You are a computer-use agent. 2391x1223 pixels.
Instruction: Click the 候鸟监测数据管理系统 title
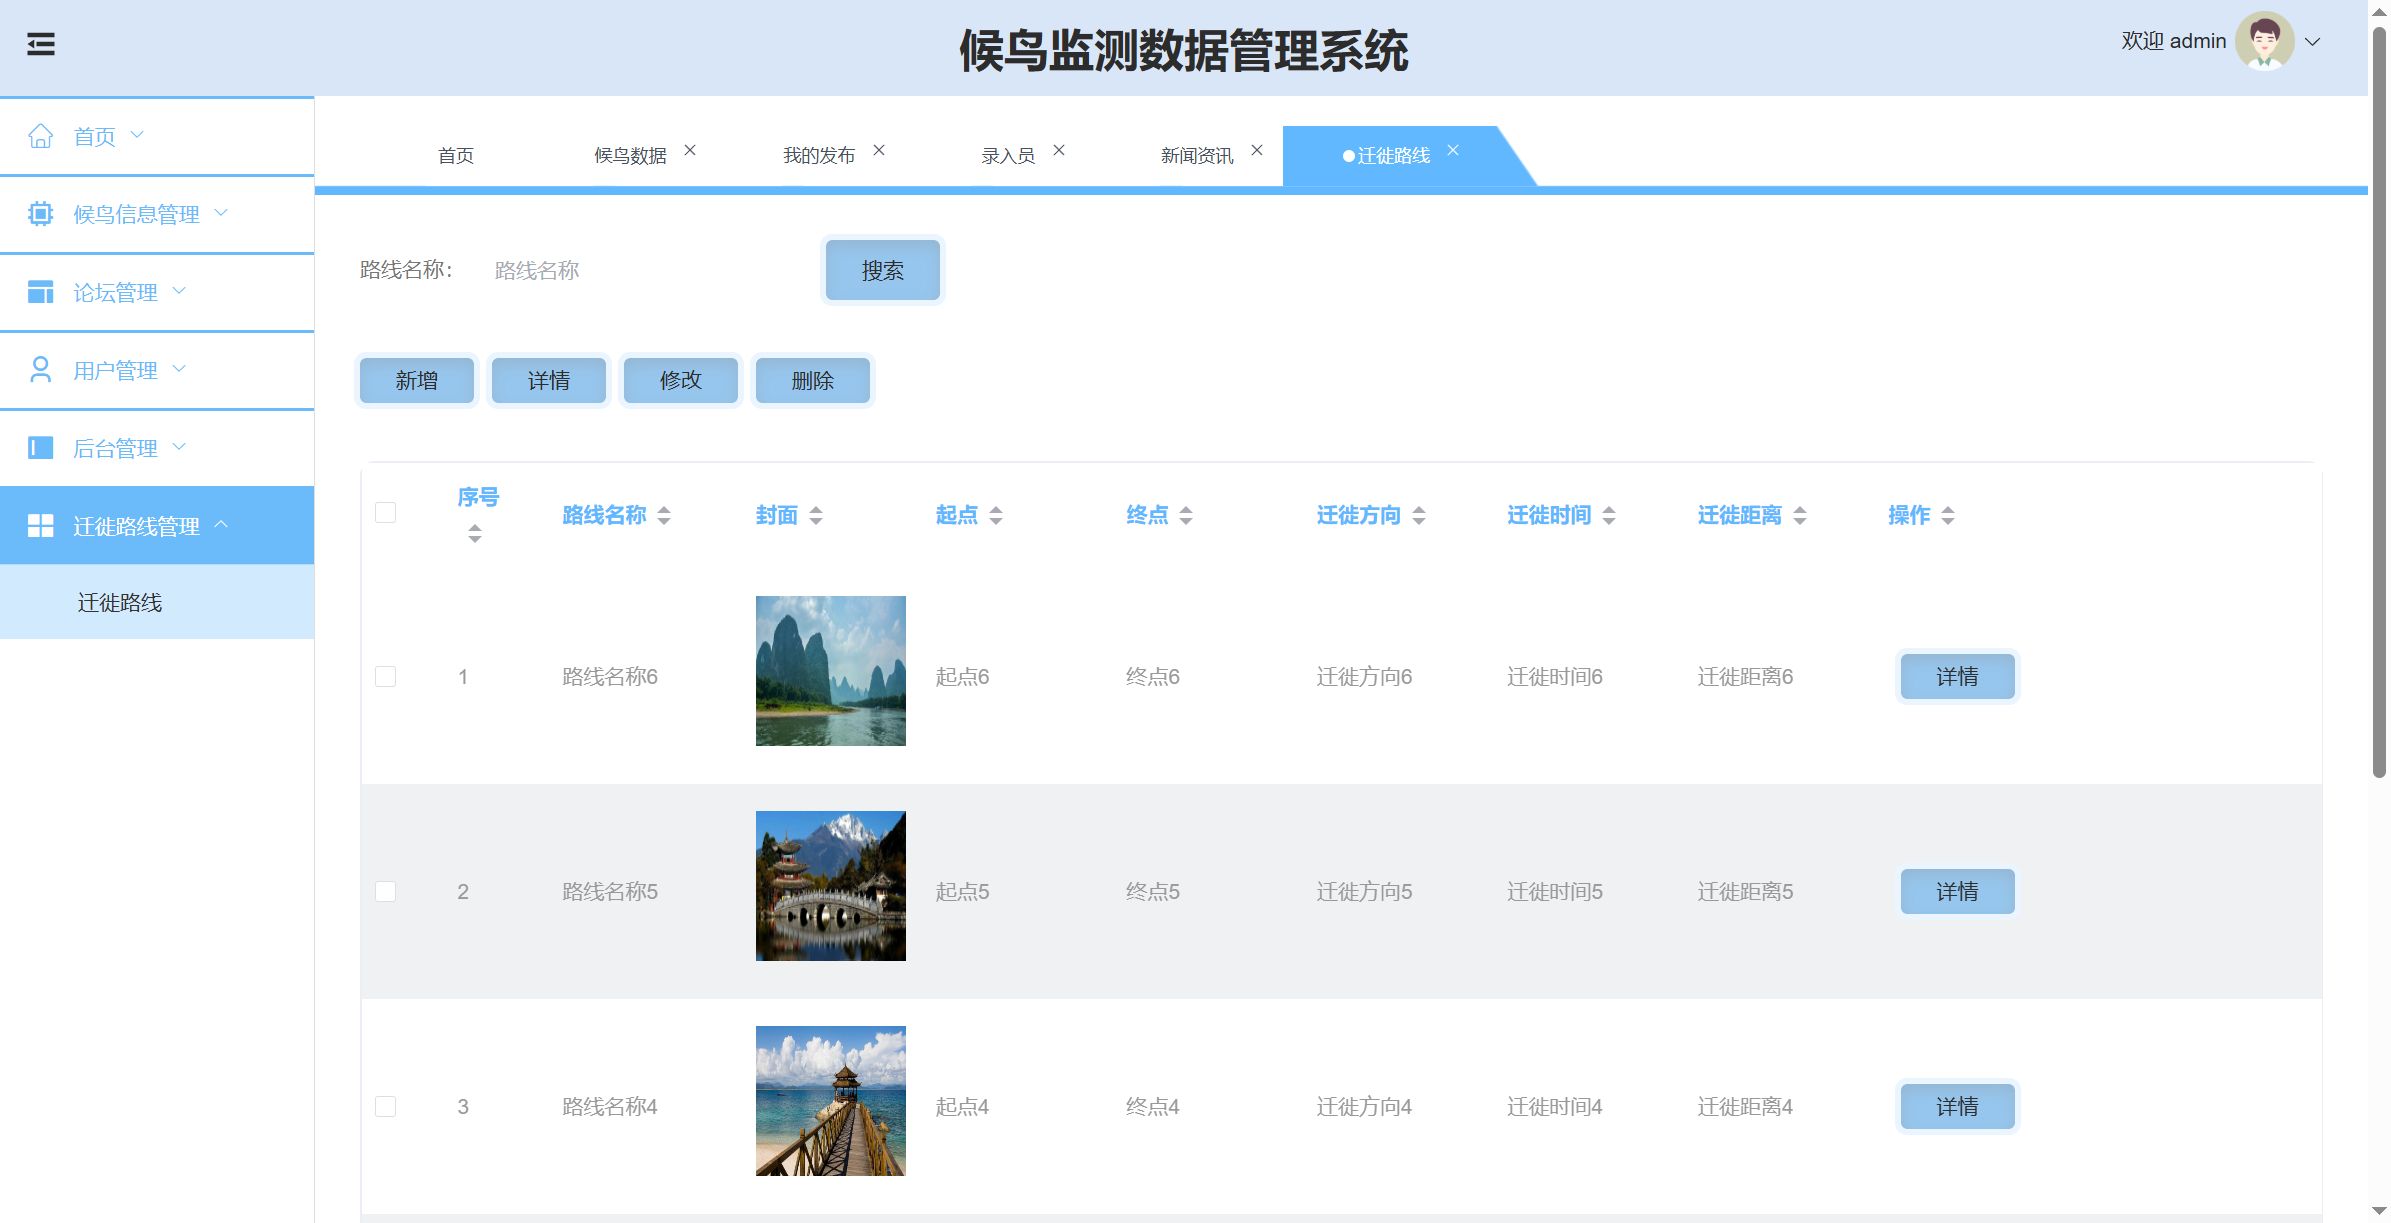[1184, 50]
